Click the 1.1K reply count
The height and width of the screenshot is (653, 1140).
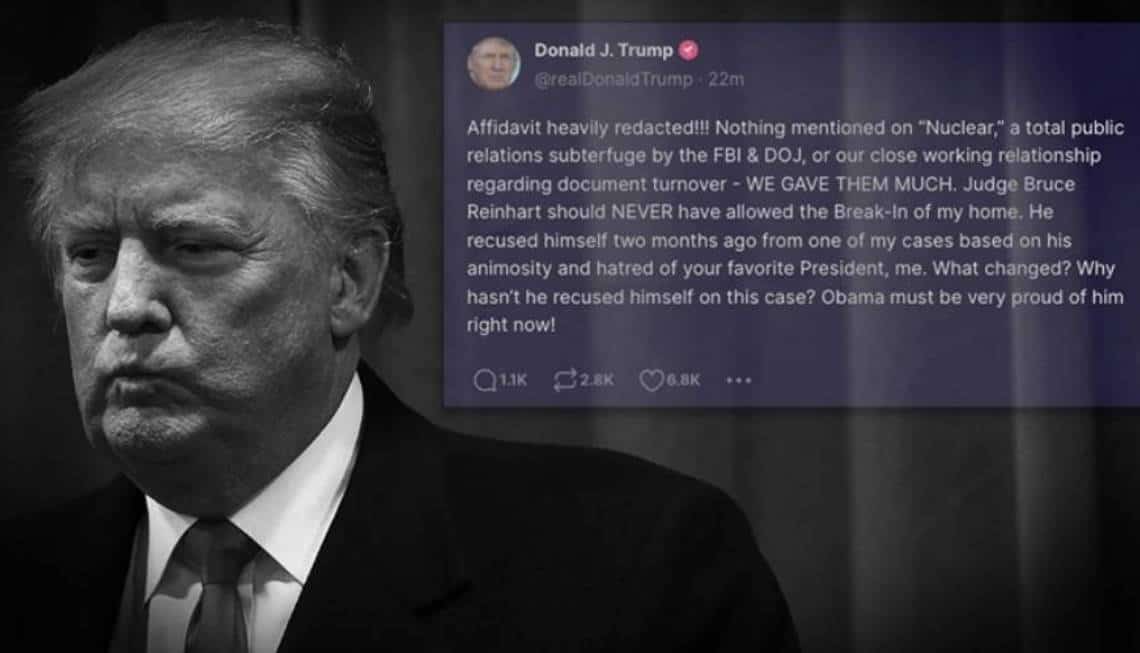pyautogui.click(x=513, y=380)
